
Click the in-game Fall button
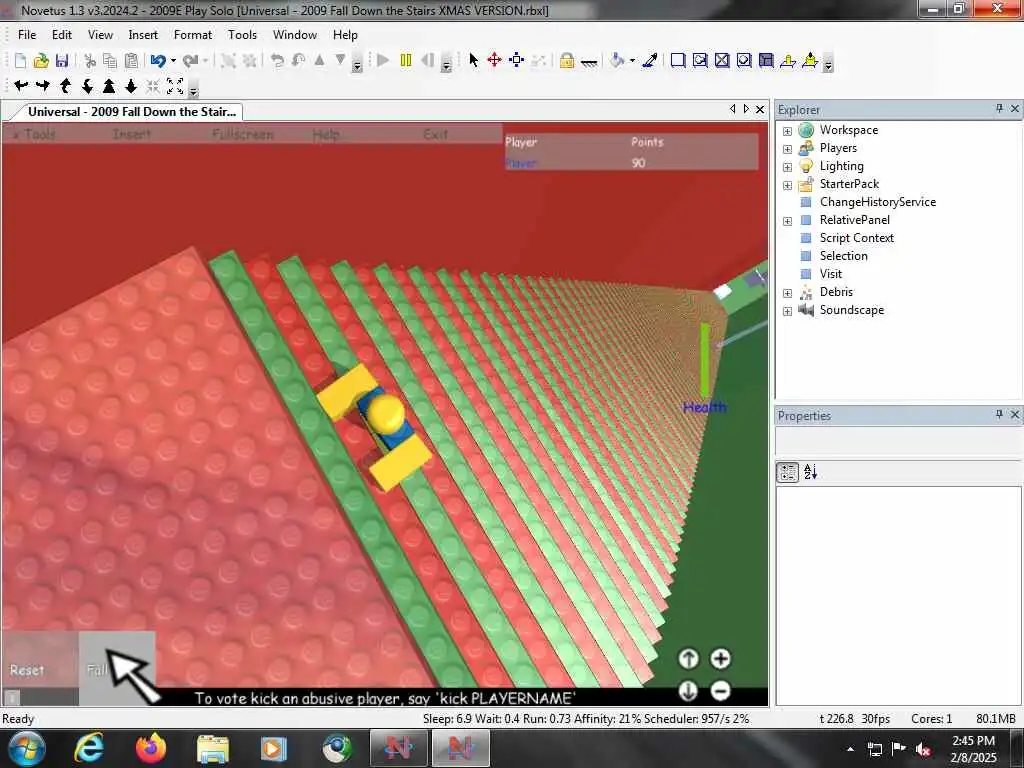point(118,669)
